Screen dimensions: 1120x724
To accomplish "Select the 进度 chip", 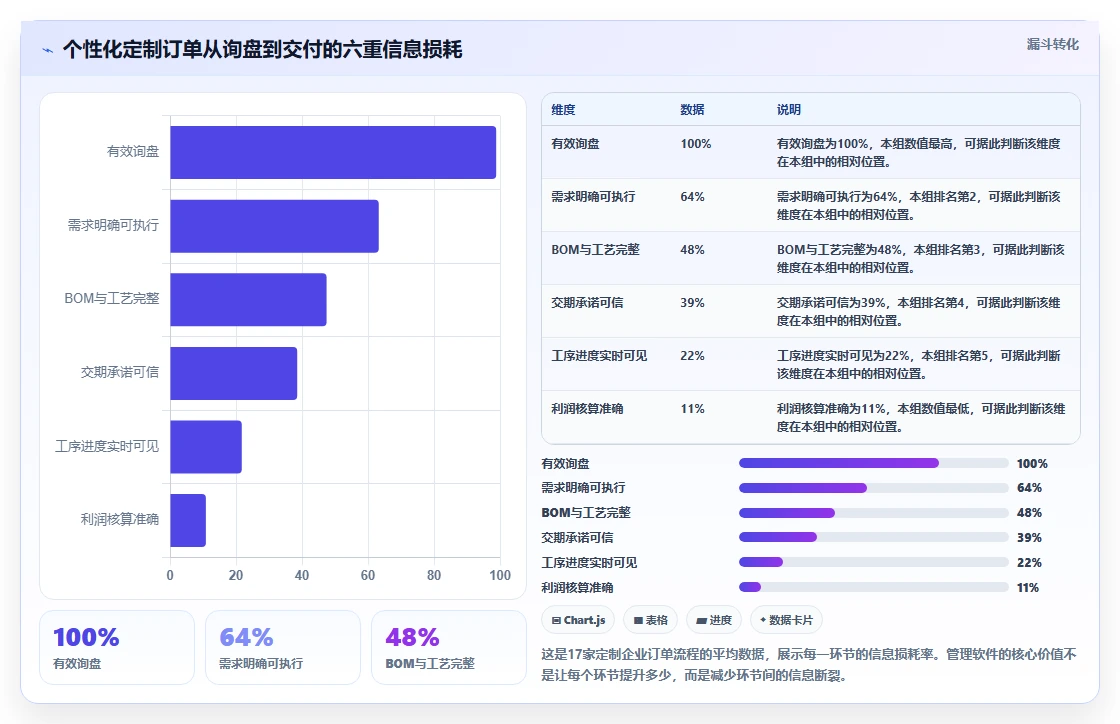I will coord(714,620).
